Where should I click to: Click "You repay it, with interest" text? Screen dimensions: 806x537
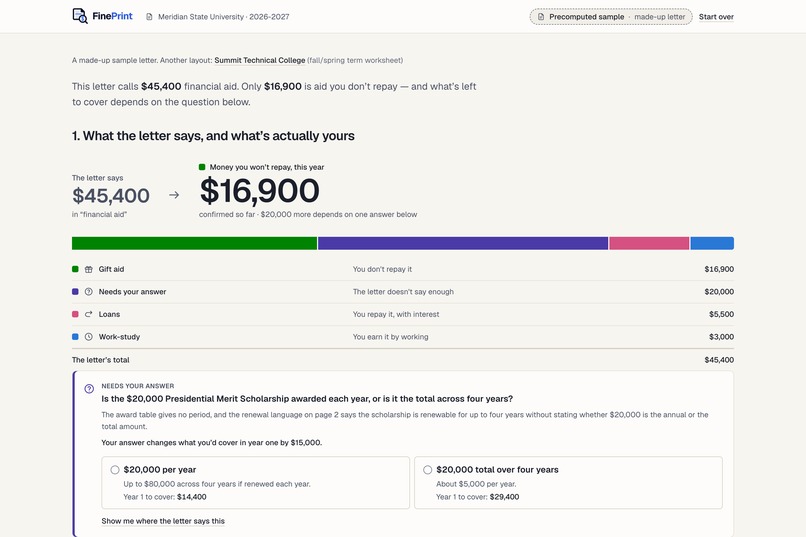(x=396, y=314)
